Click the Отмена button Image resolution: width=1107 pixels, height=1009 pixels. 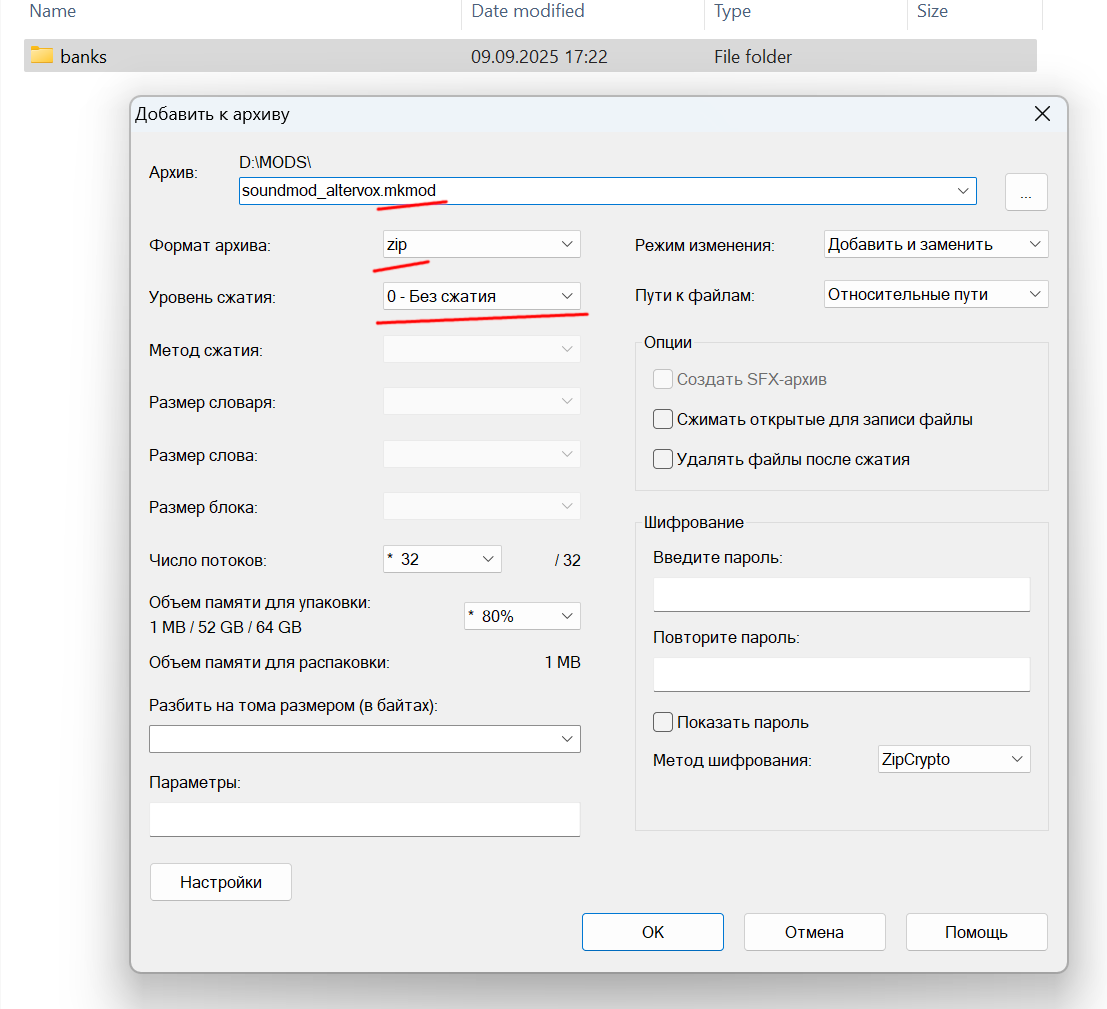(814, 932)
